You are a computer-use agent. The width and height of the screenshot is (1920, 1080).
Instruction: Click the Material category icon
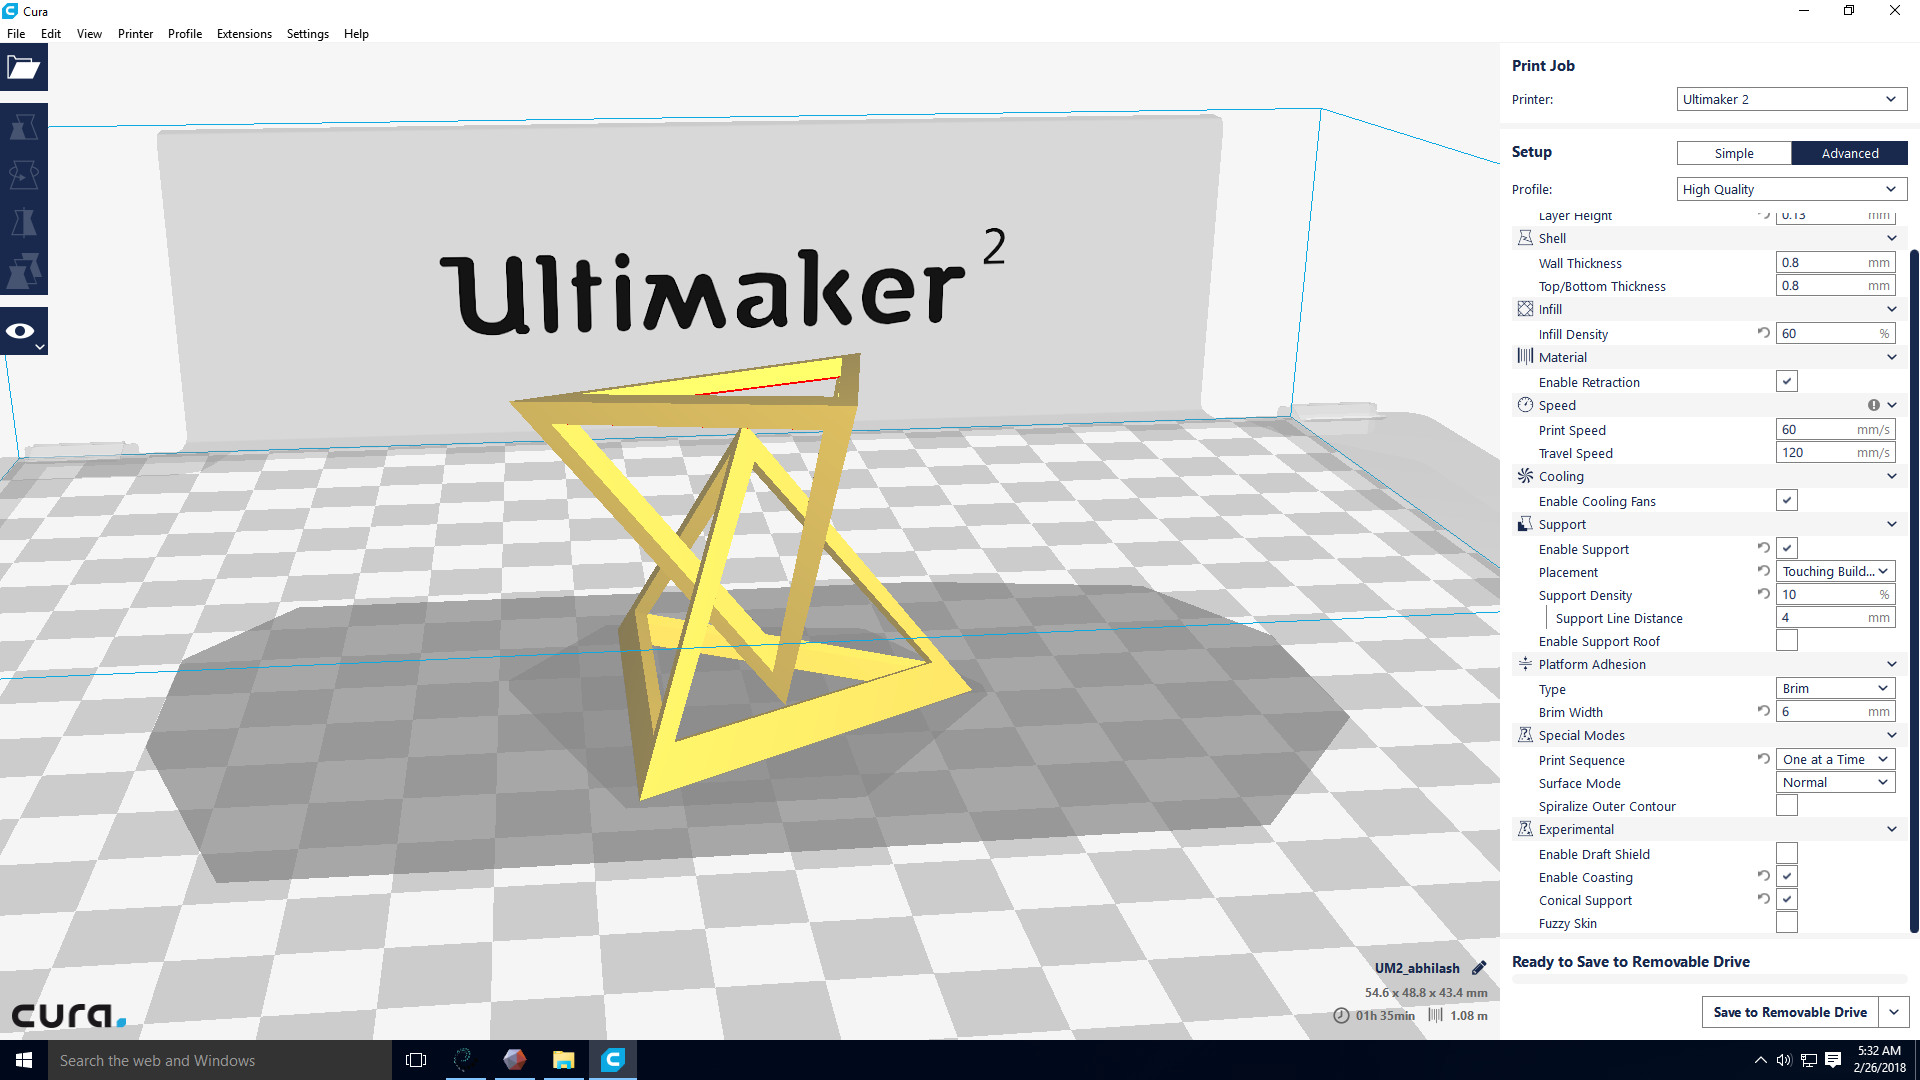click(x=1525, y=356)
